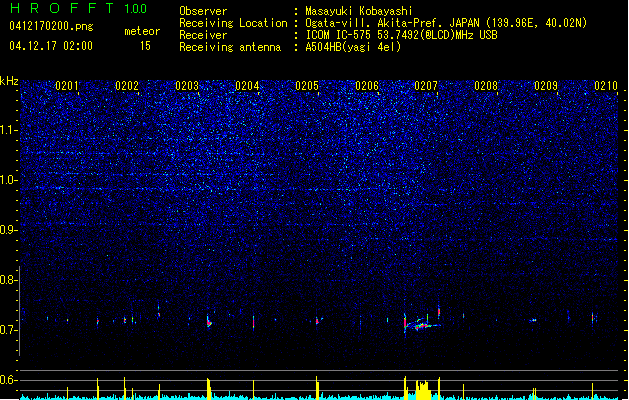Image resolution: width=629 pixels, height=400 pixels.
Task: Click the 0203 time marker
Action: coord(187,86)
